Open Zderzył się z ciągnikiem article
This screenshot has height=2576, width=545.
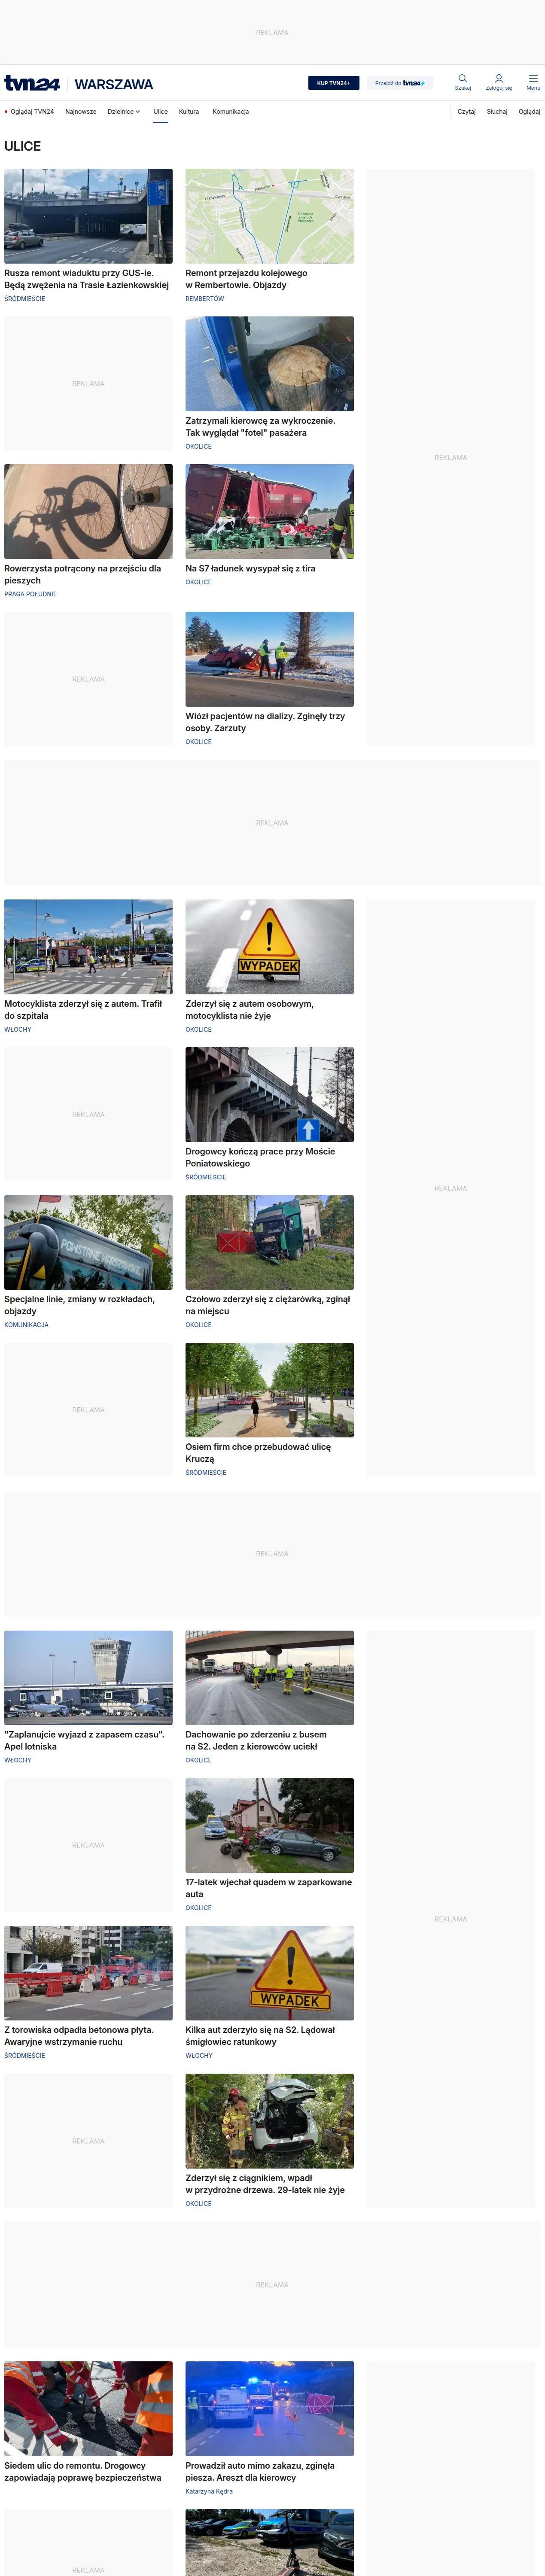tap(265, 2183)
